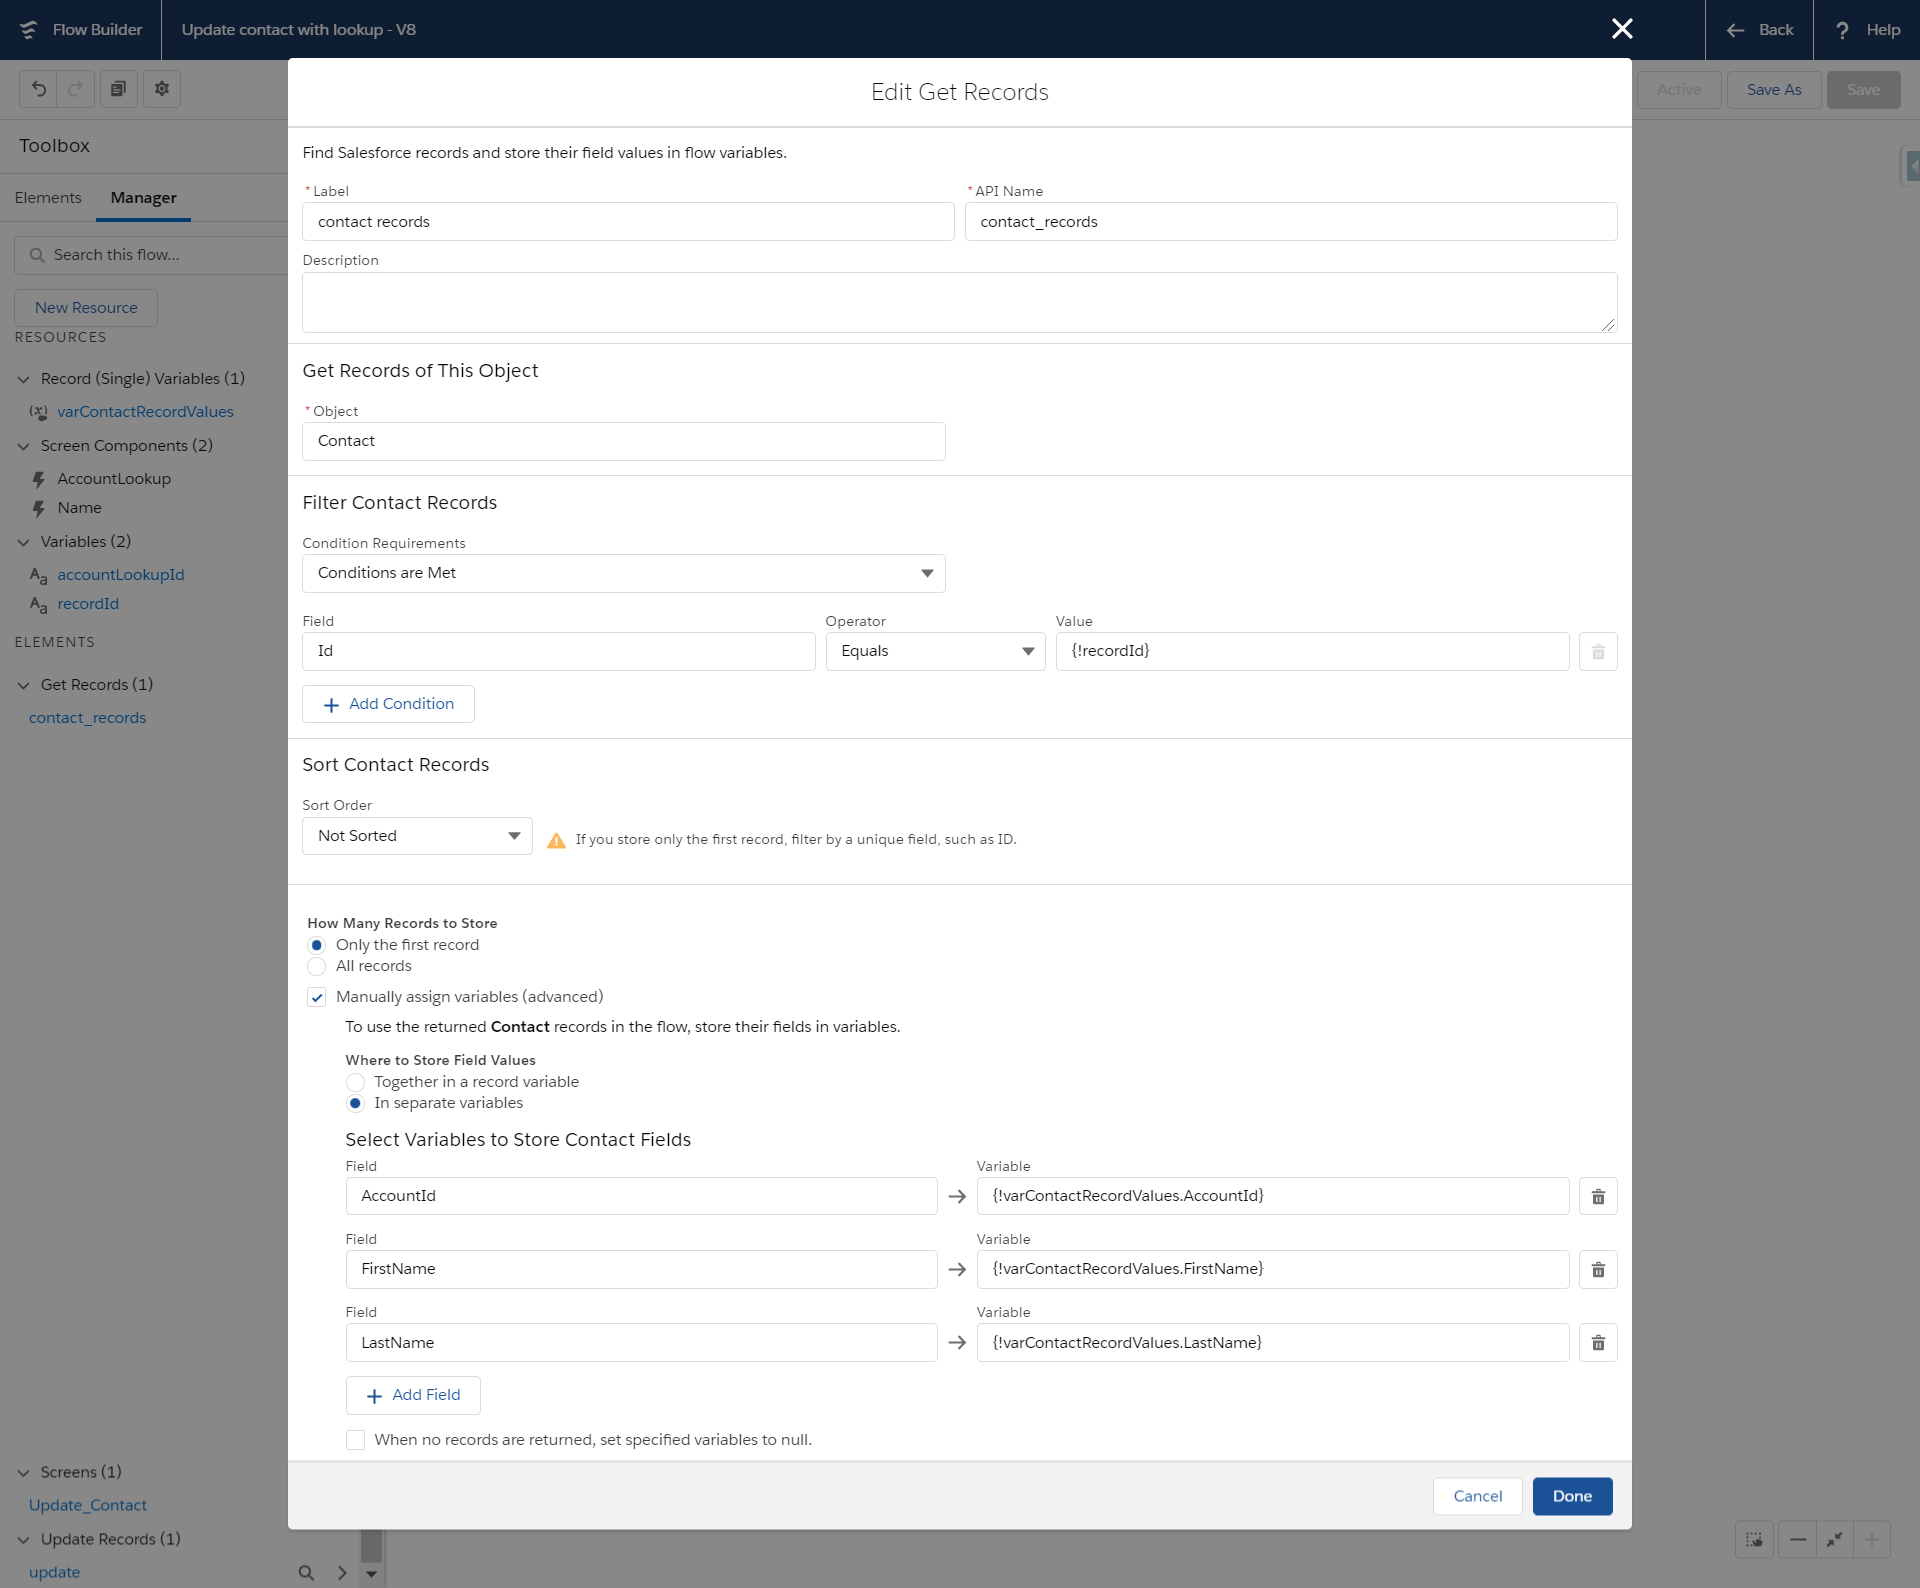Open the Not Sorted sort order dropdown
The width and height of the screenshot is (1920, 1588).
pos(417,836)
